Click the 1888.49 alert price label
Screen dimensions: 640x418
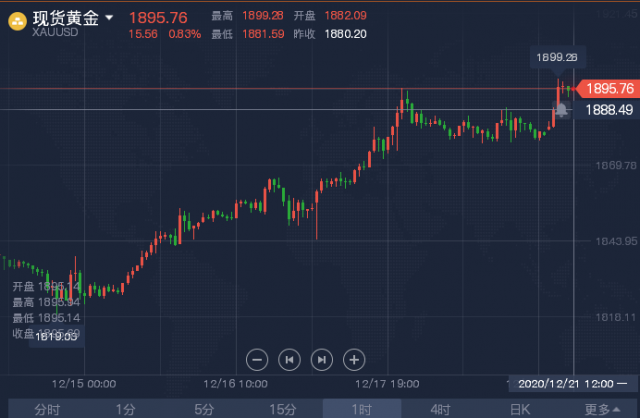[607, 110]
